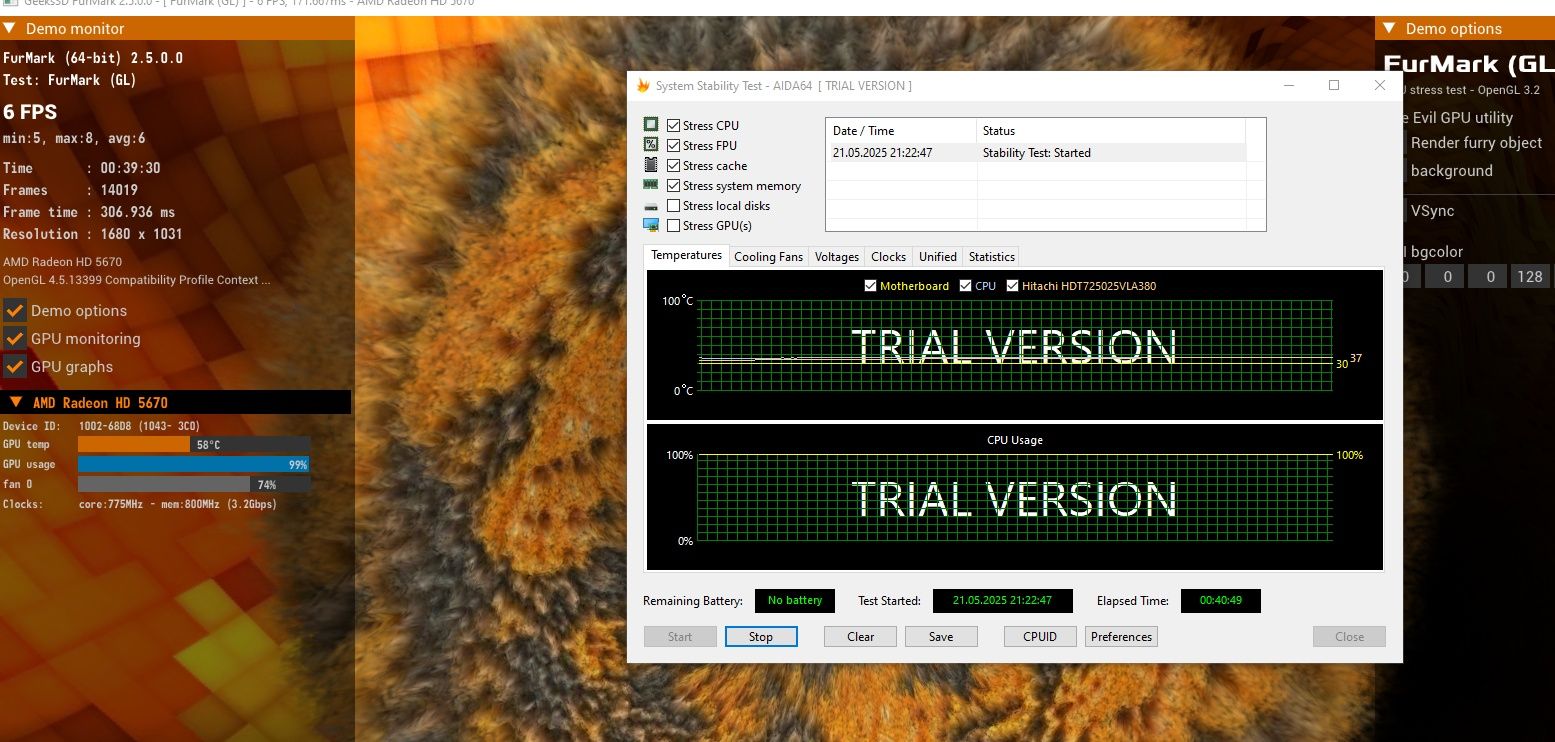Disable the Stress cache option
Screen dimensions: 1555x742
(x=673, y=166)
